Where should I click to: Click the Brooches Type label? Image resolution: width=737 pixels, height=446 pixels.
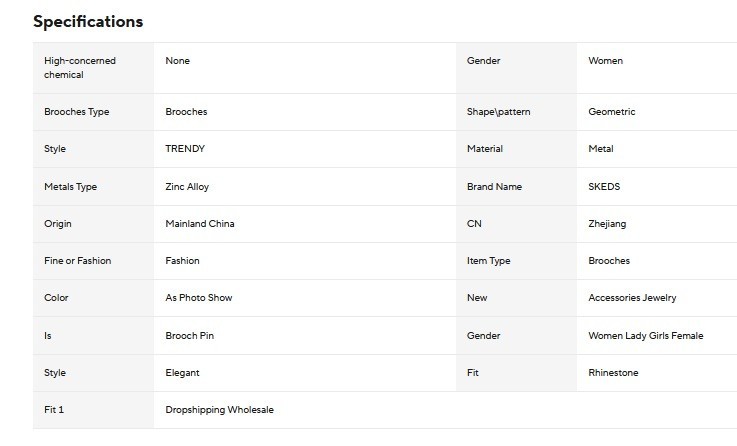click(77, 112)
